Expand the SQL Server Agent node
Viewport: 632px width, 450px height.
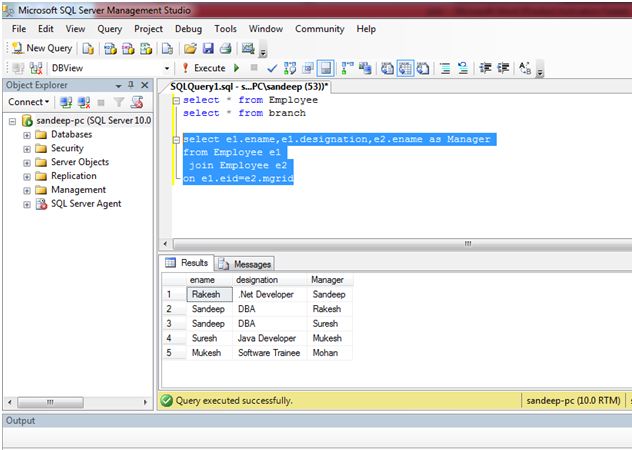click(x=26, y=204)
